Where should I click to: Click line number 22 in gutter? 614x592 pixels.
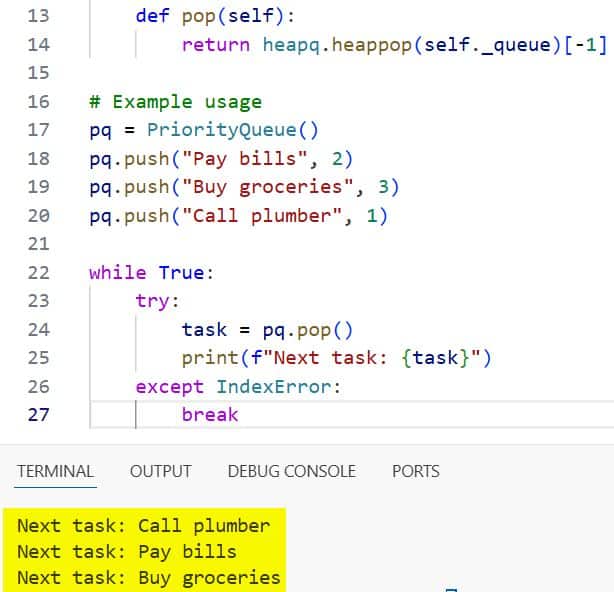(x=38, y=273)
